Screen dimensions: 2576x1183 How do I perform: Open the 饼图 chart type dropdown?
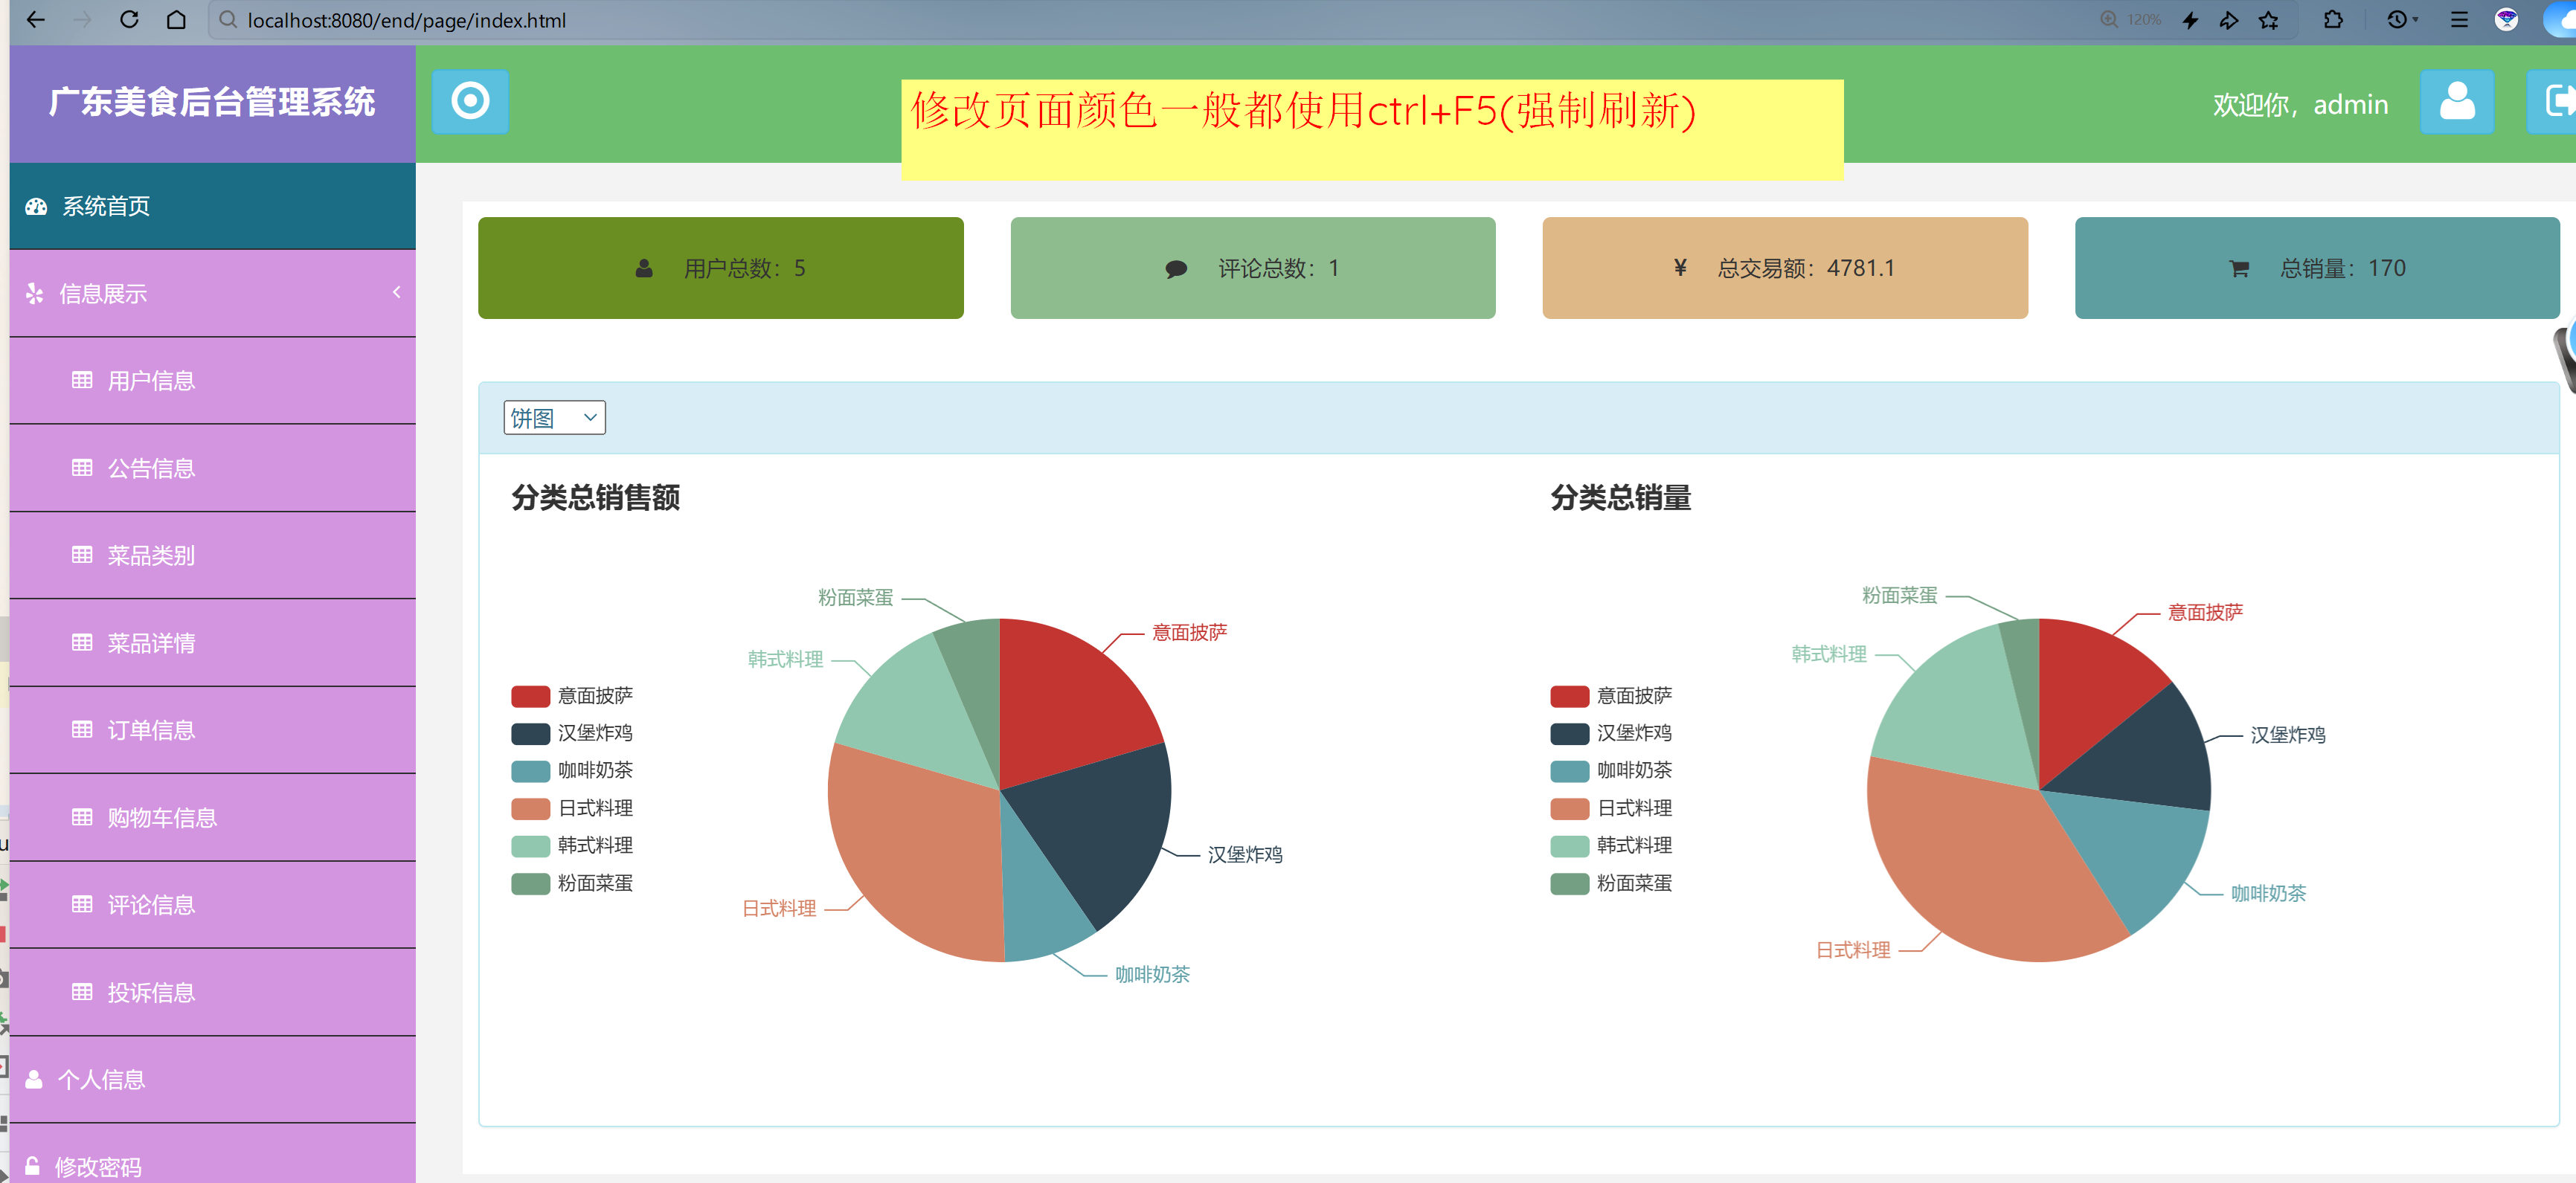coord(554,417)
